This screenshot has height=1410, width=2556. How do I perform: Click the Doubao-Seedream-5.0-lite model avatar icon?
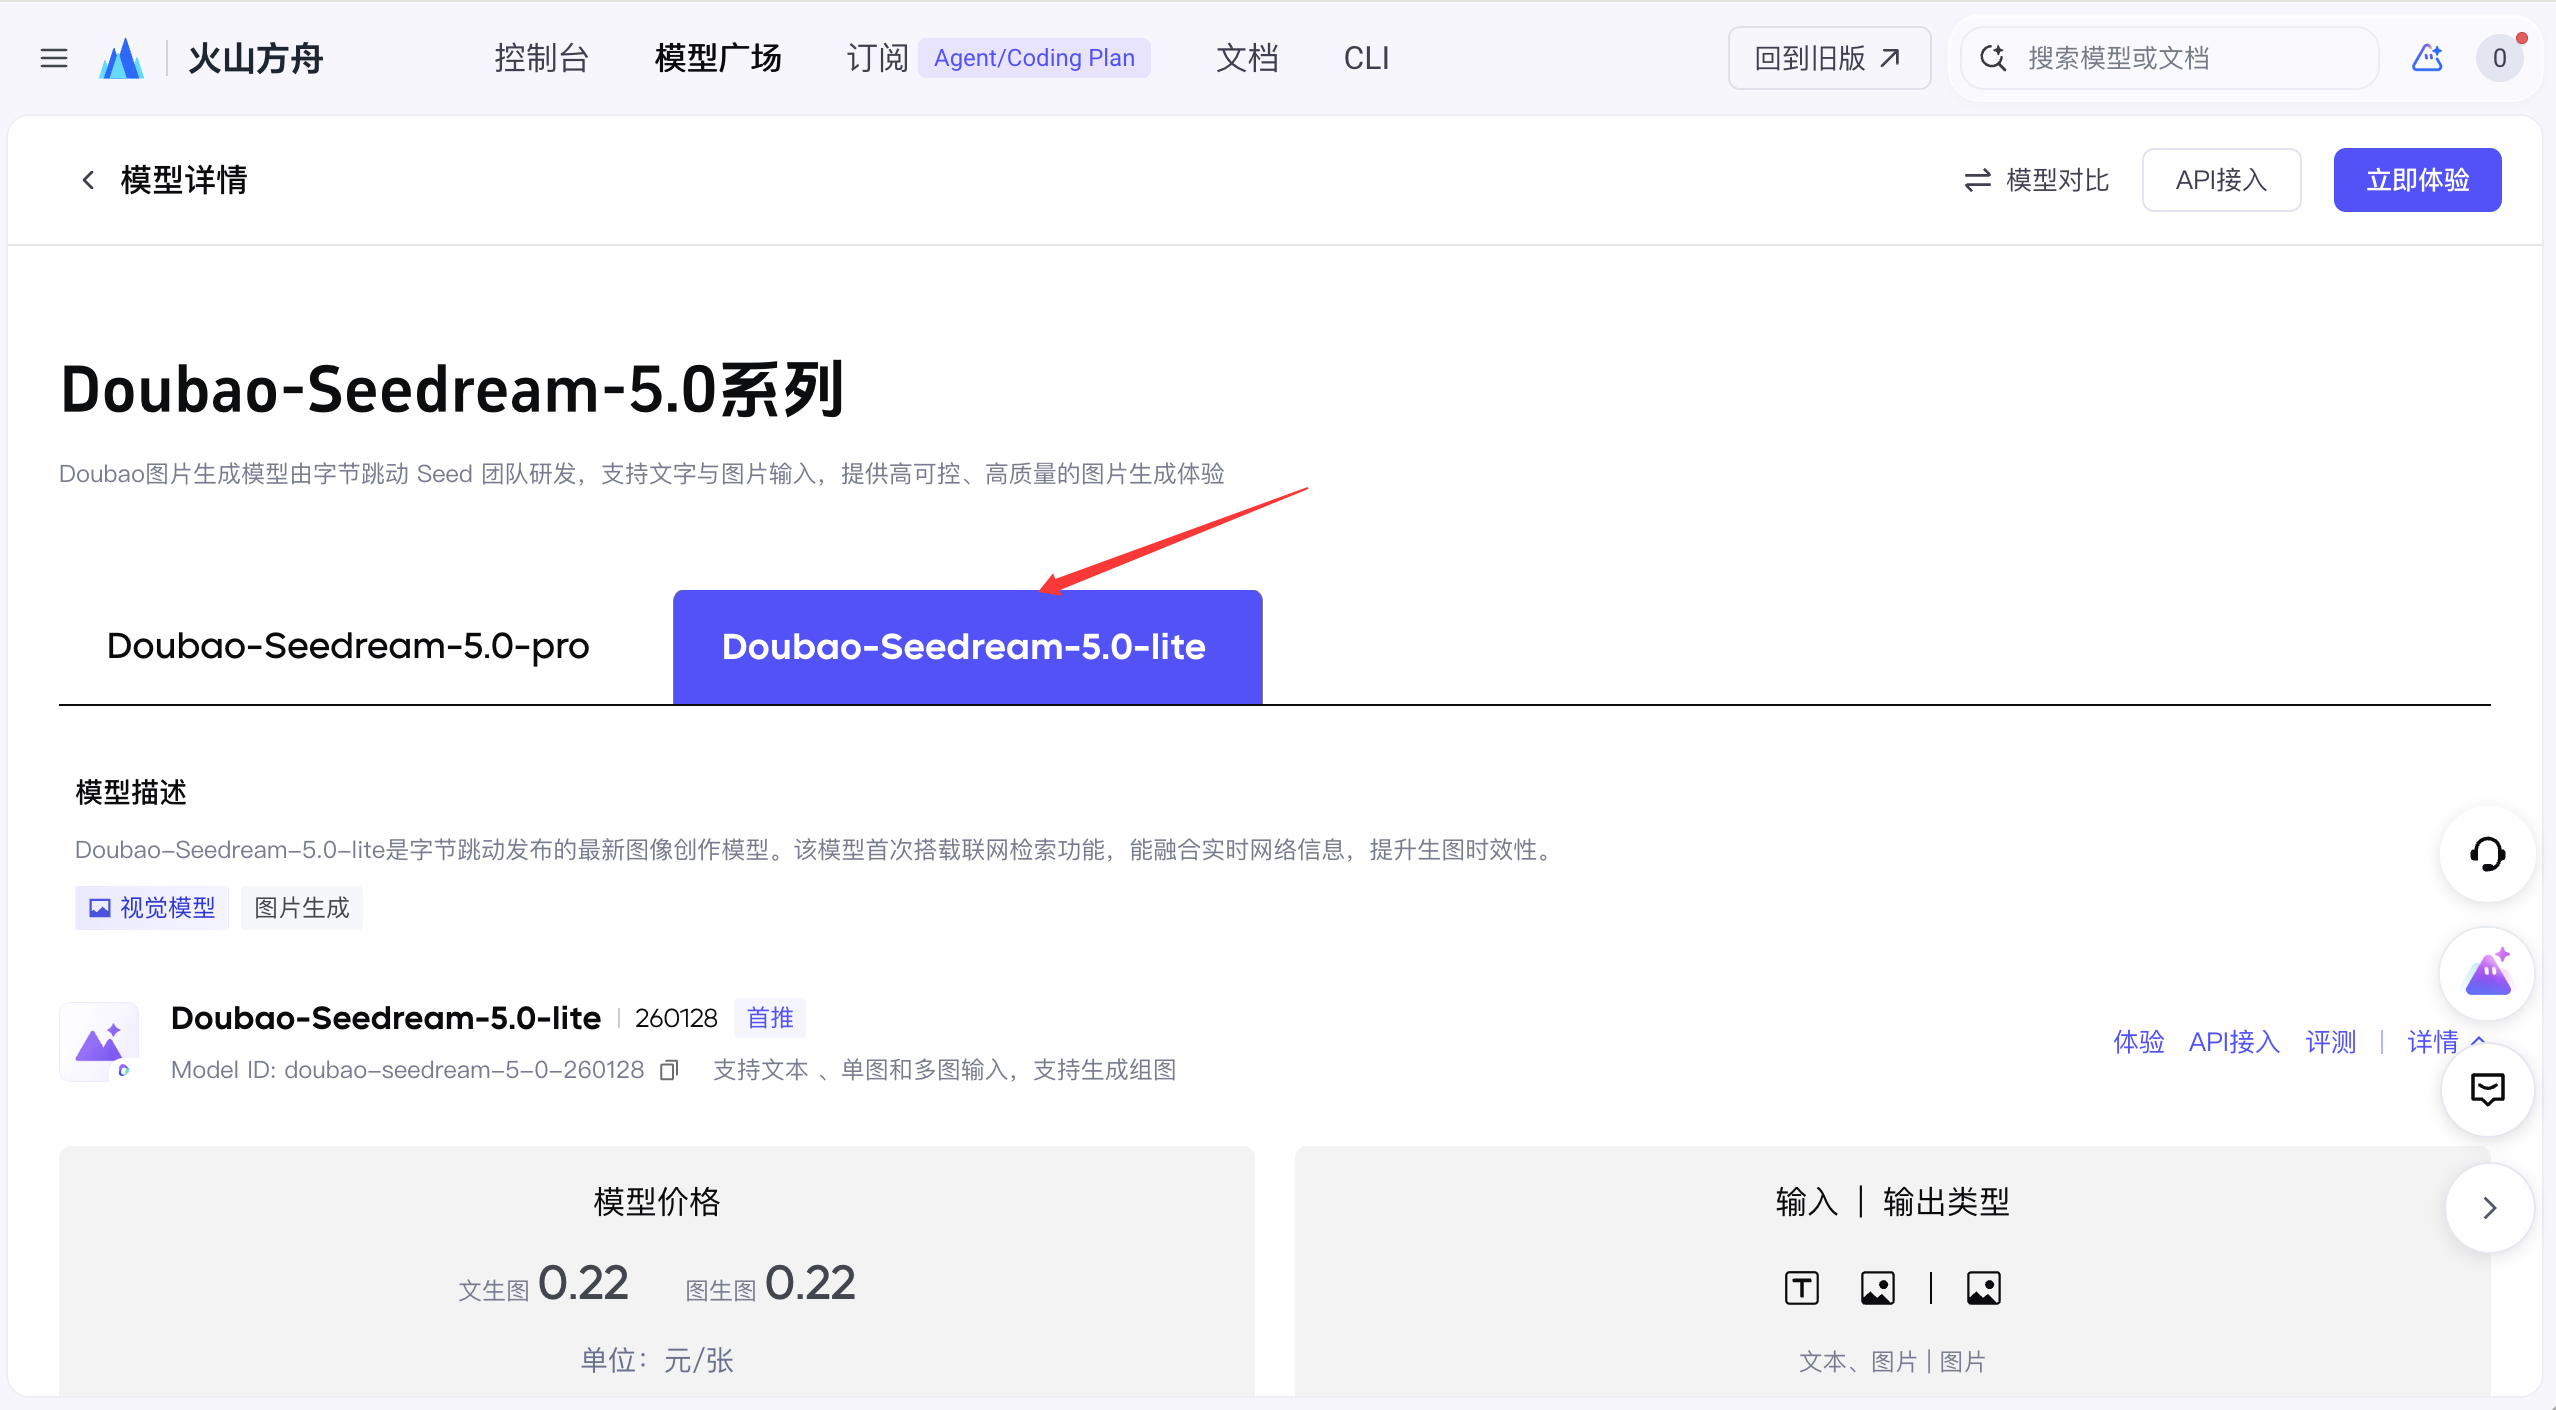tap(99, 1042)
